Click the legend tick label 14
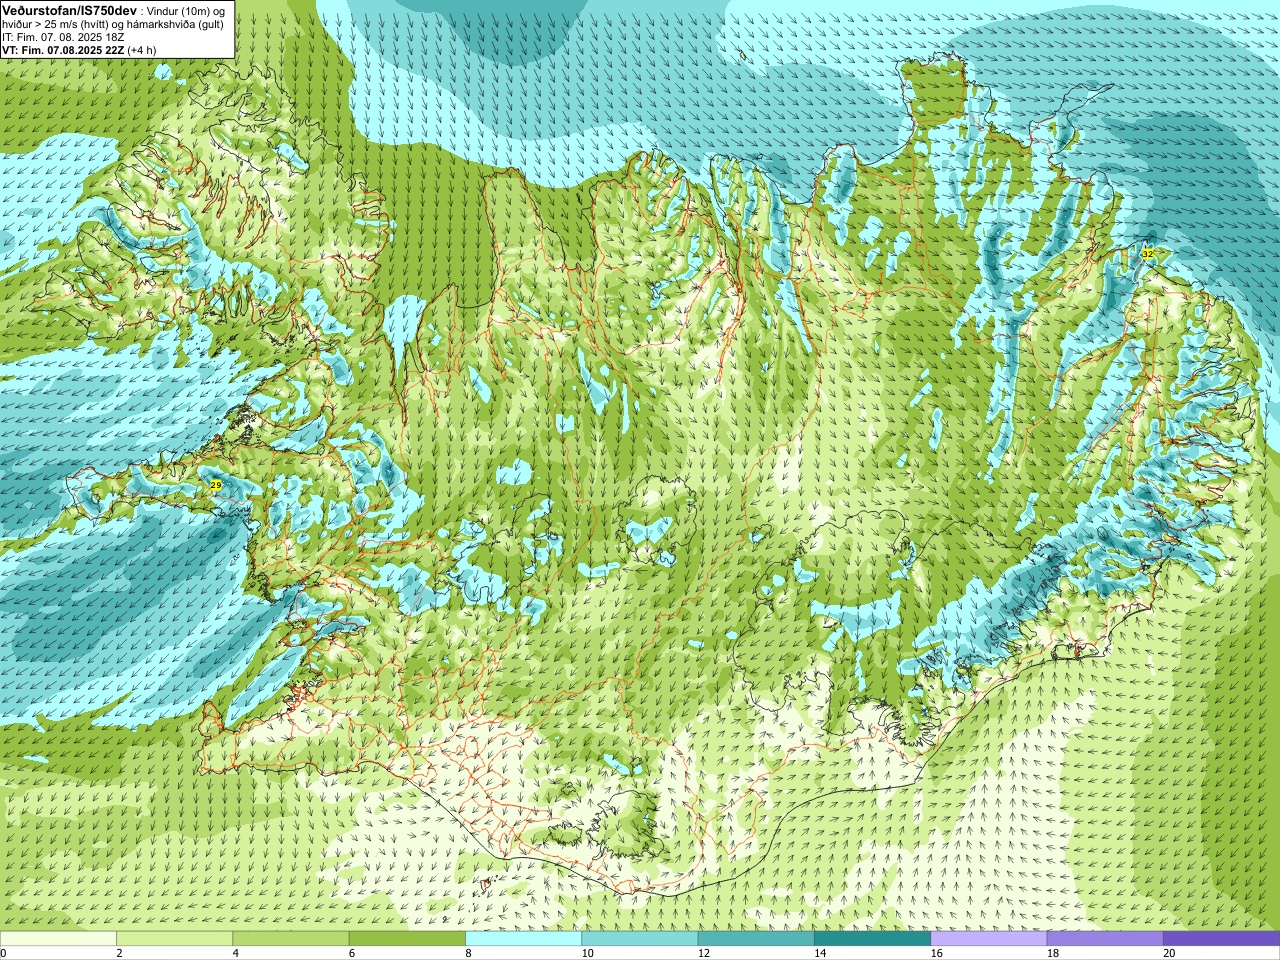The height and width of the screenshot is (960, 1280). [820, 953]
